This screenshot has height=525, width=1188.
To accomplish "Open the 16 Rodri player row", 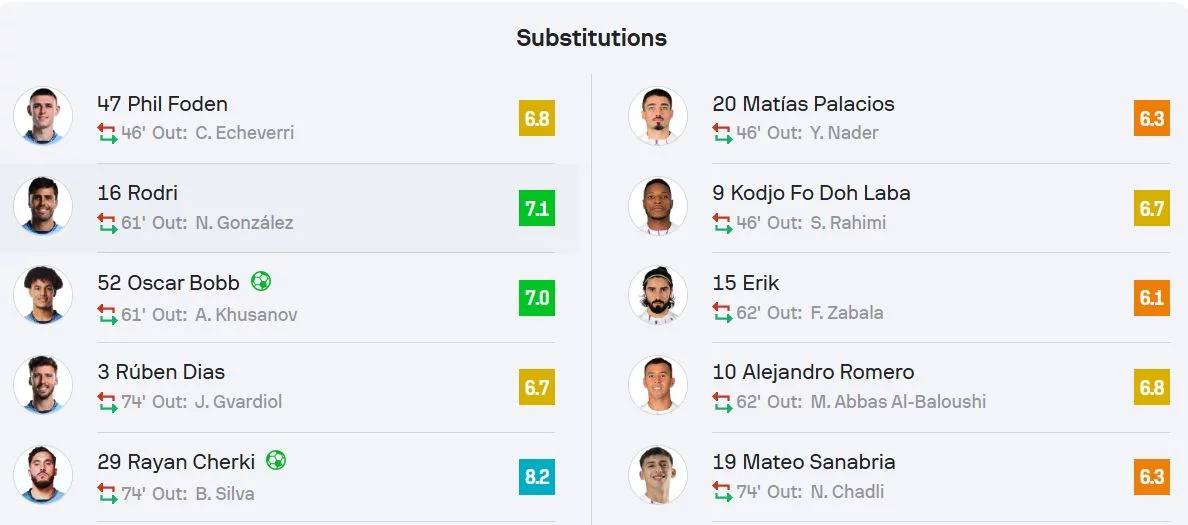I will tap(288, 208).
